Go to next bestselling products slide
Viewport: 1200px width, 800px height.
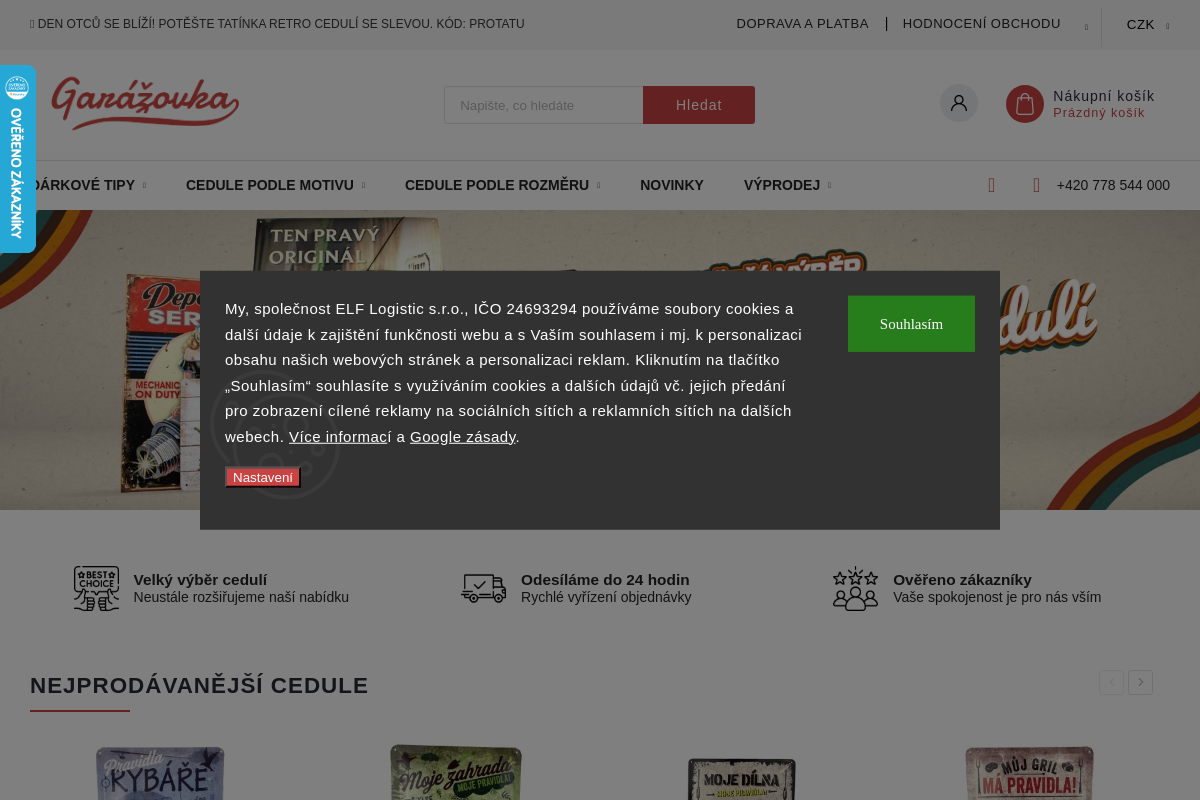[1140, 682]
